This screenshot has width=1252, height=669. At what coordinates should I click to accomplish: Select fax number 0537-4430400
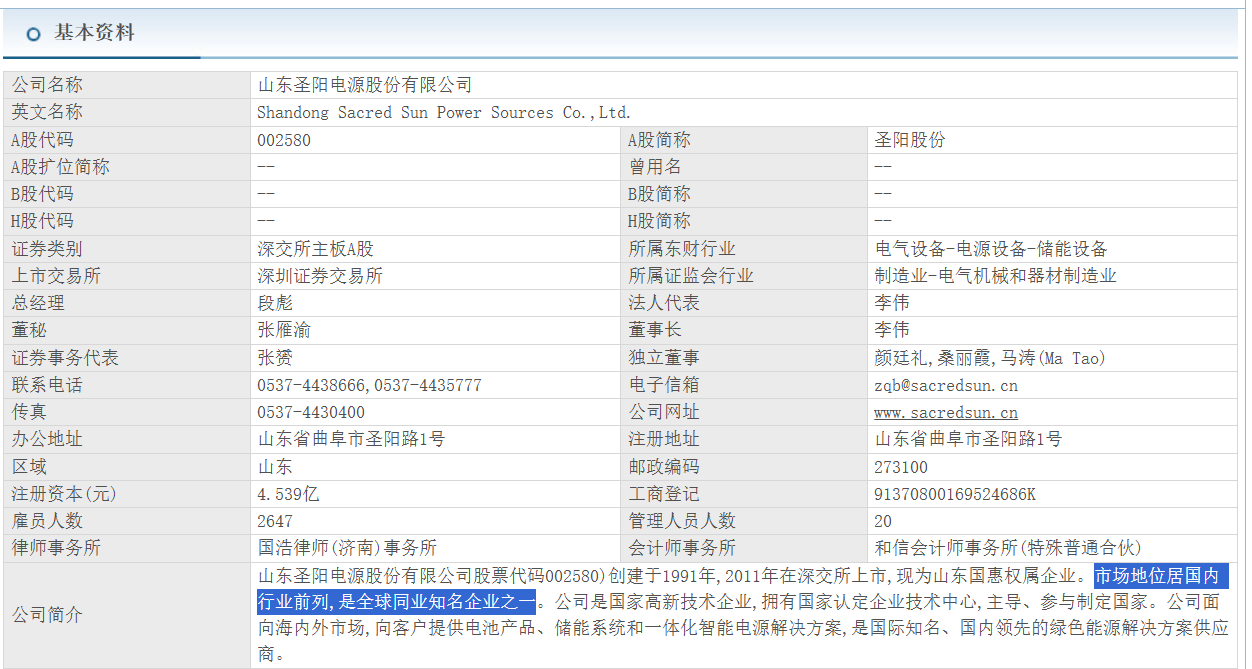(x=311, y=412)
